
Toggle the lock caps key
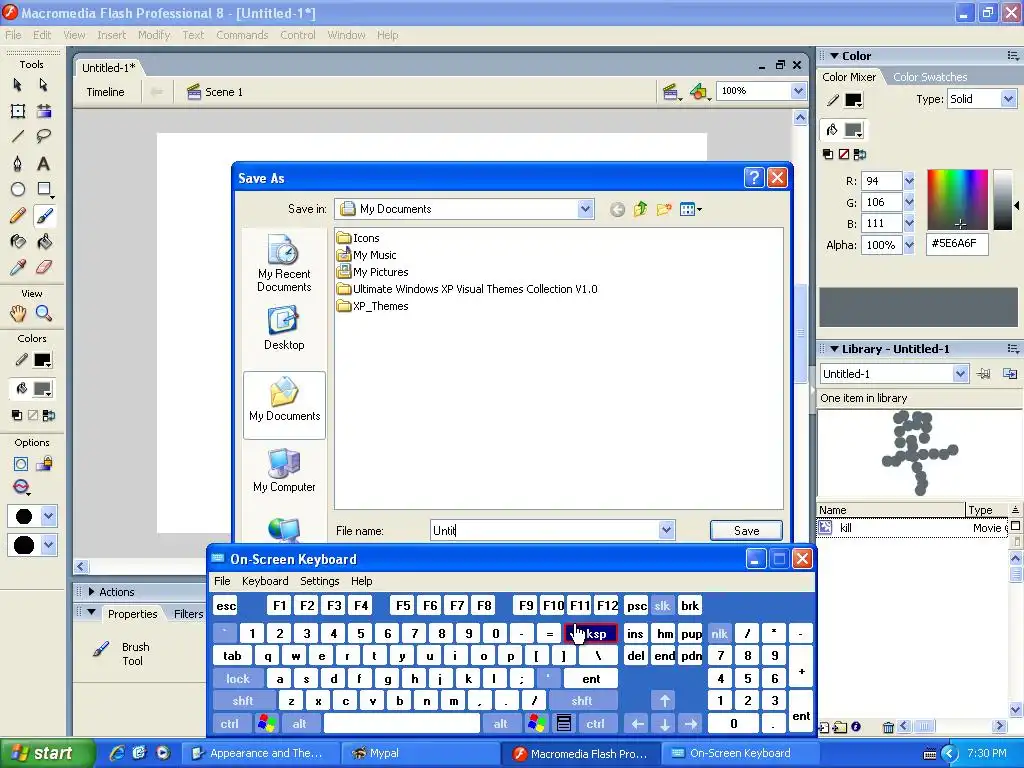coord(238,679)
